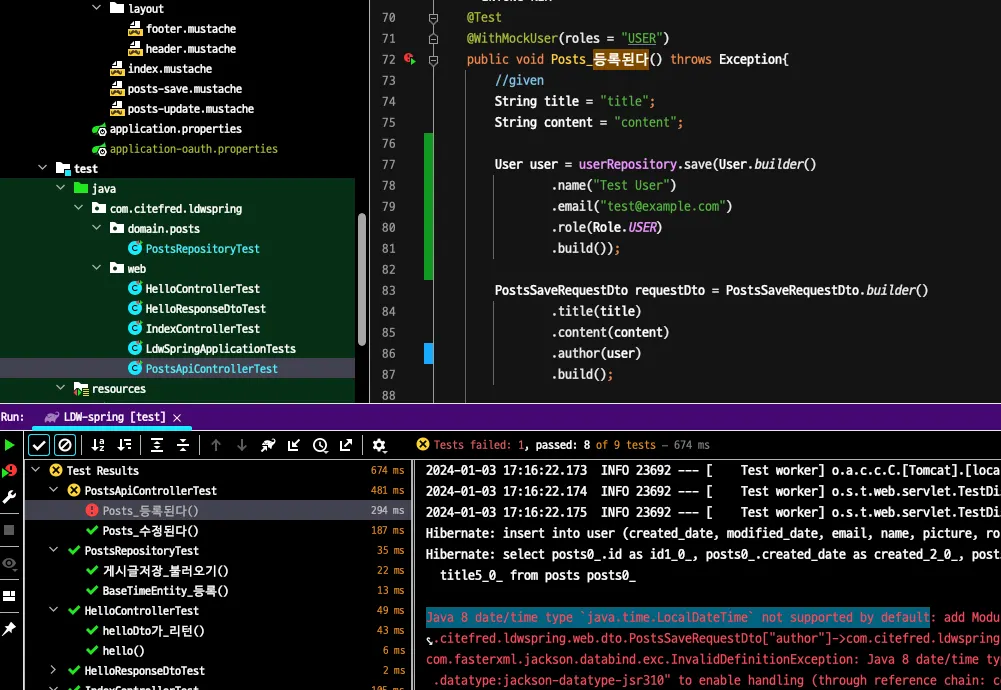Open the test history clock icon
This screenshot has width=1001, height=690.
[320, 445]
